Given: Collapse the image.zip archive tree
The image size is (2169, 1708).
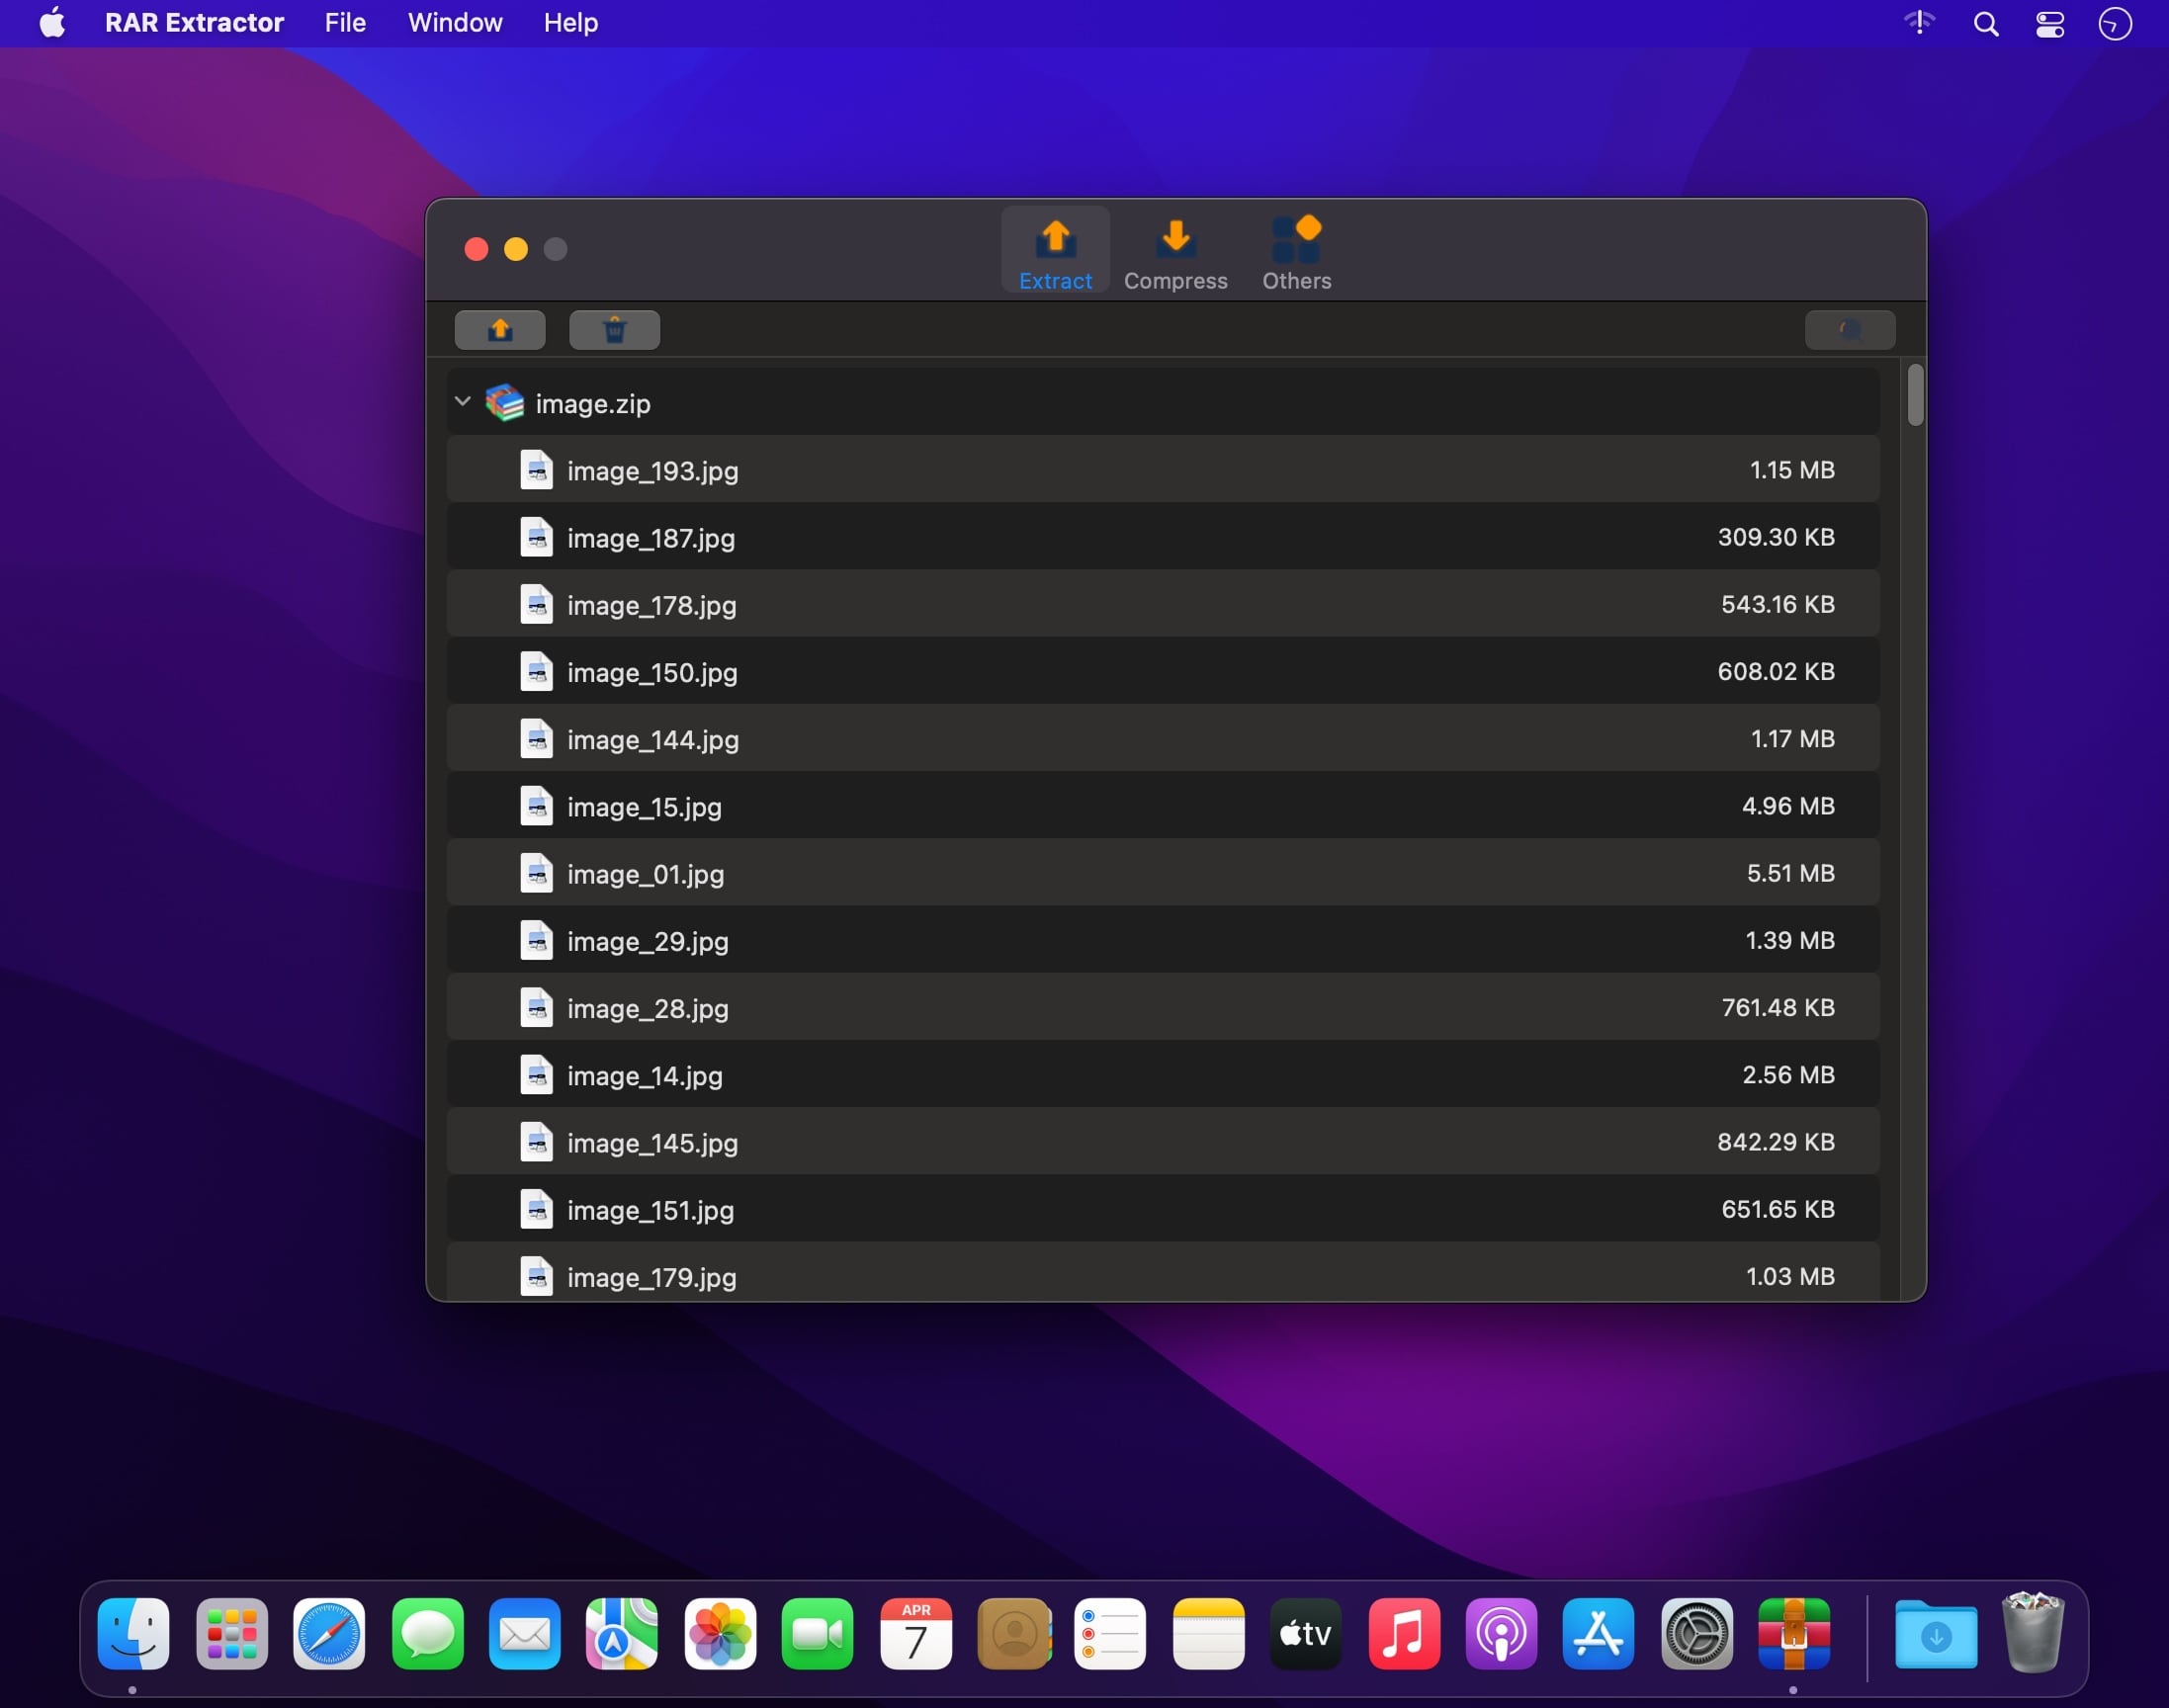Looking at the screenshot, I should click(463, 402).
